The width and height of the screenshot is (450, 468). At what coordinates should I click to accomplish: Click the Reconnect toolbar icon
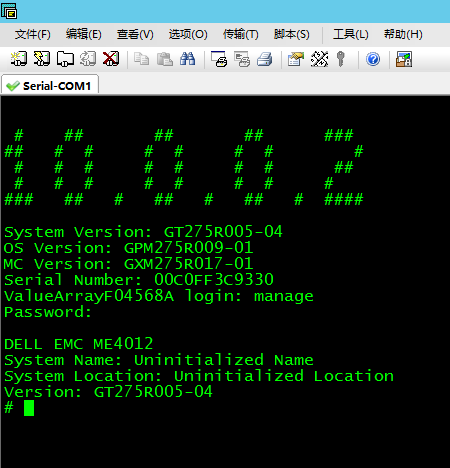(x=88, y=59)
